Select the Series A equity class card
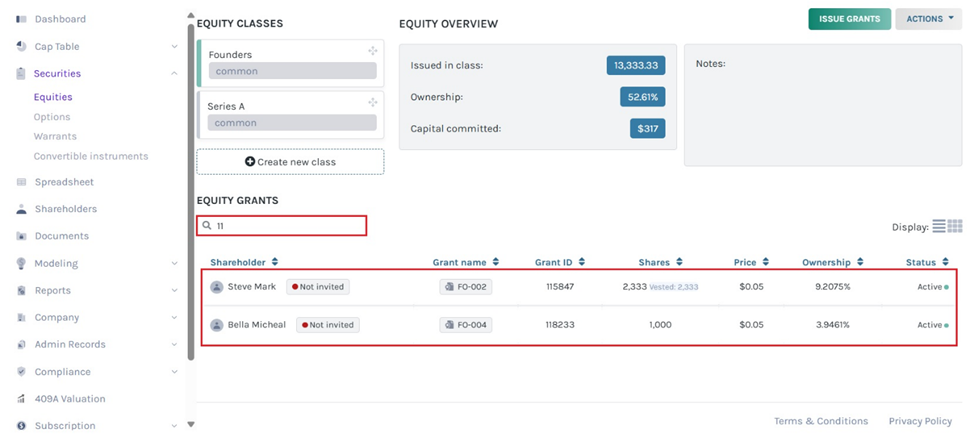The width and height of the screenshot is (974, 446). (290, 115)
